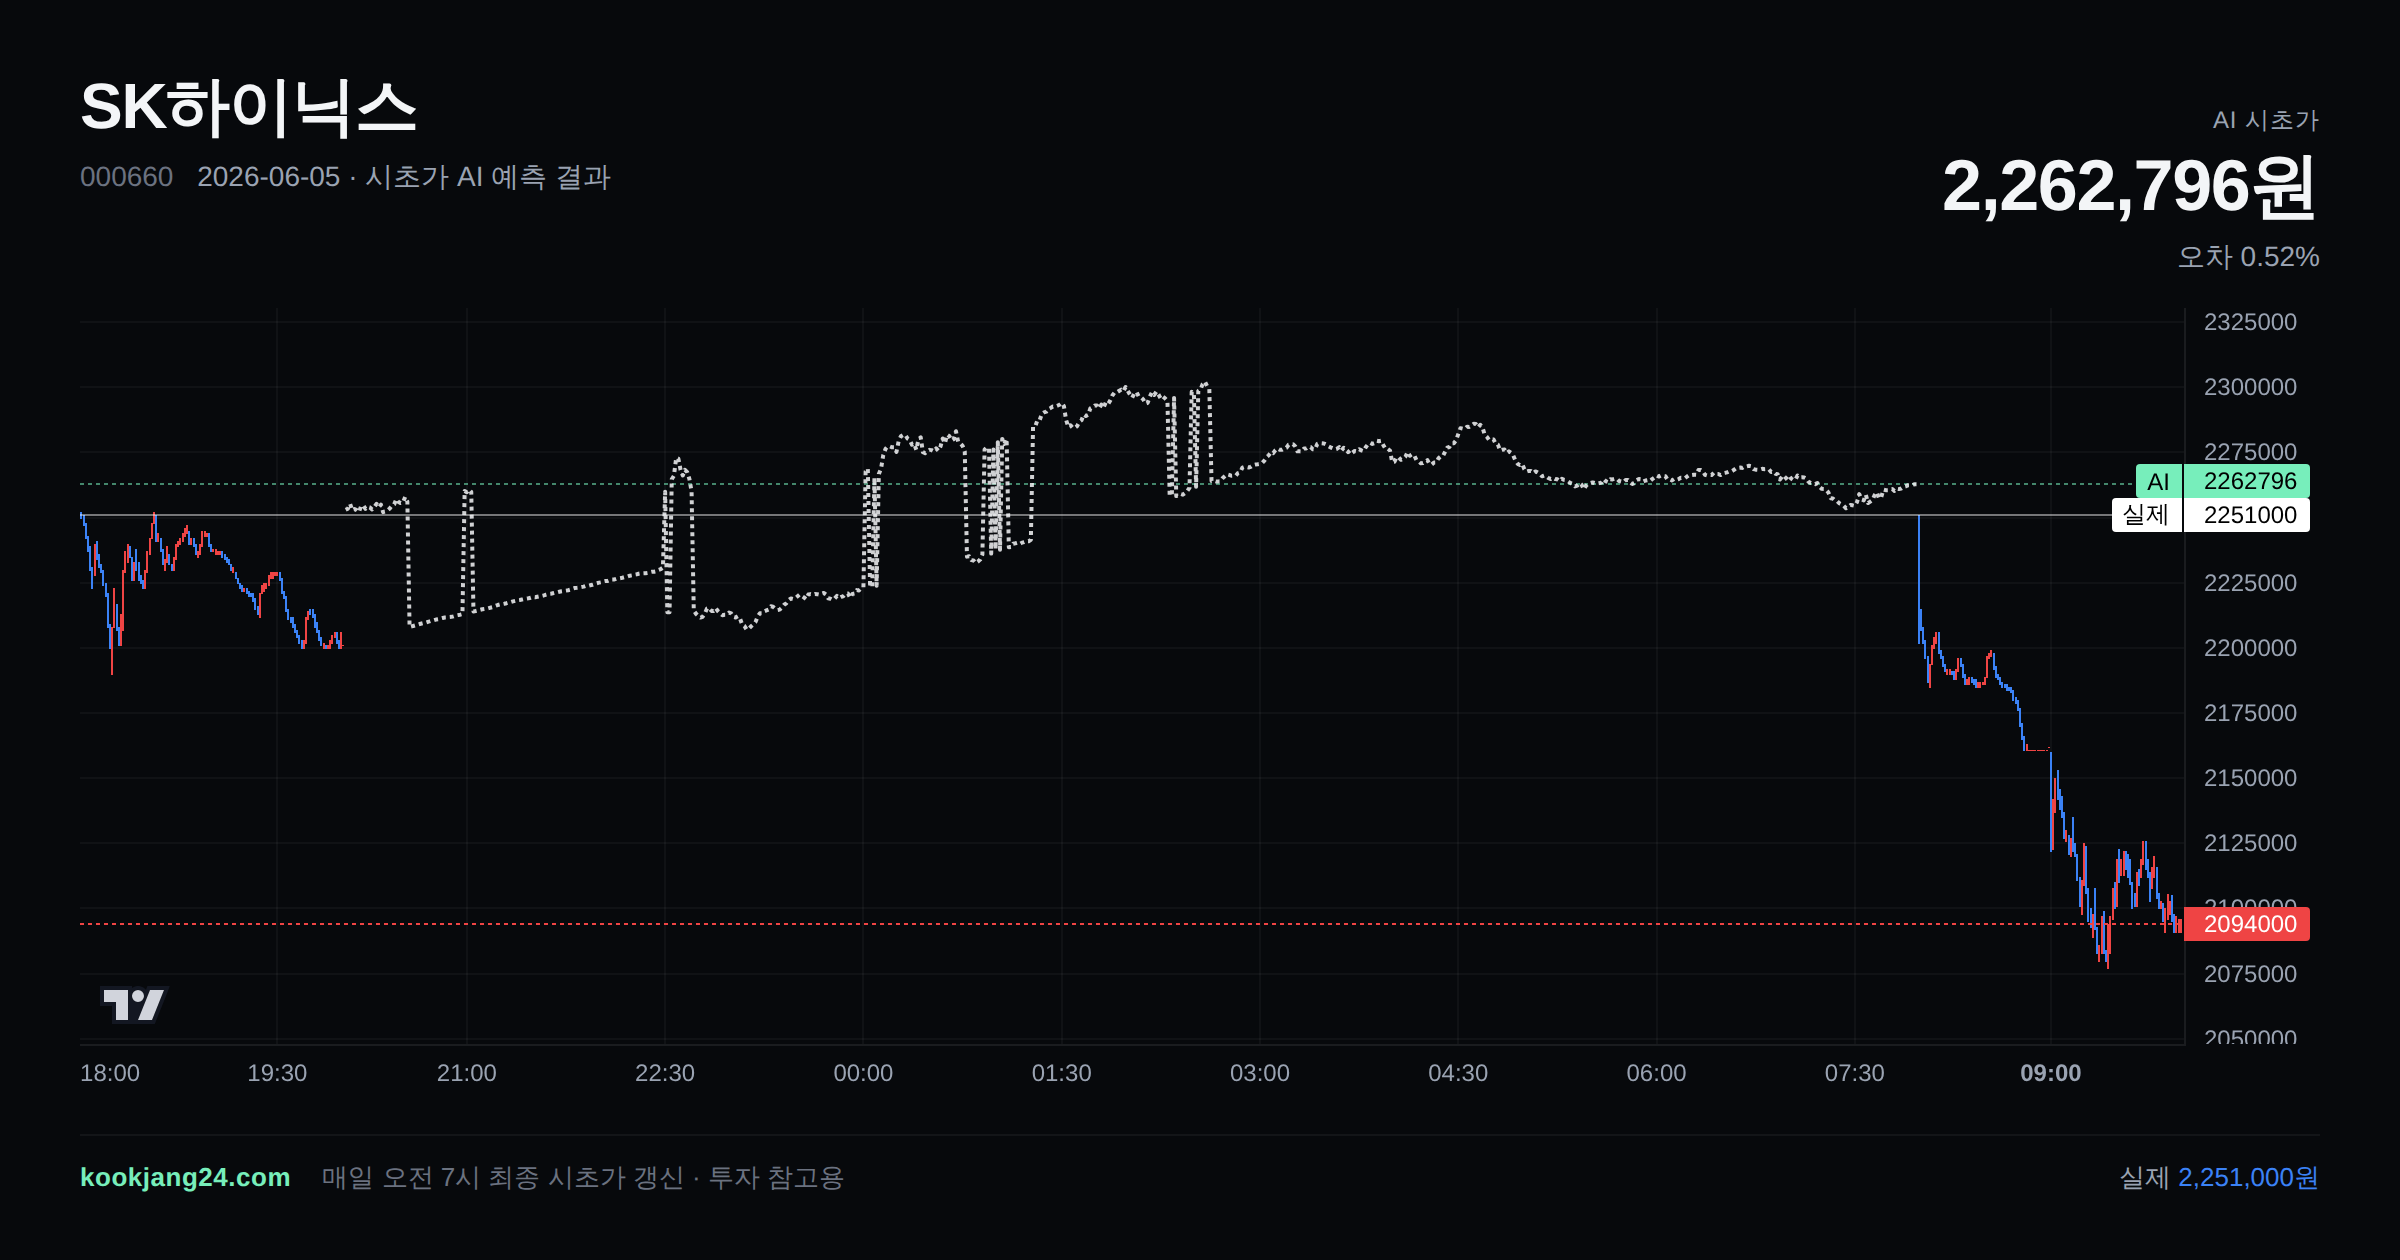Click the 07:30 time axis label
Viewport: 2400px width, 1260px height.
1854,1073
